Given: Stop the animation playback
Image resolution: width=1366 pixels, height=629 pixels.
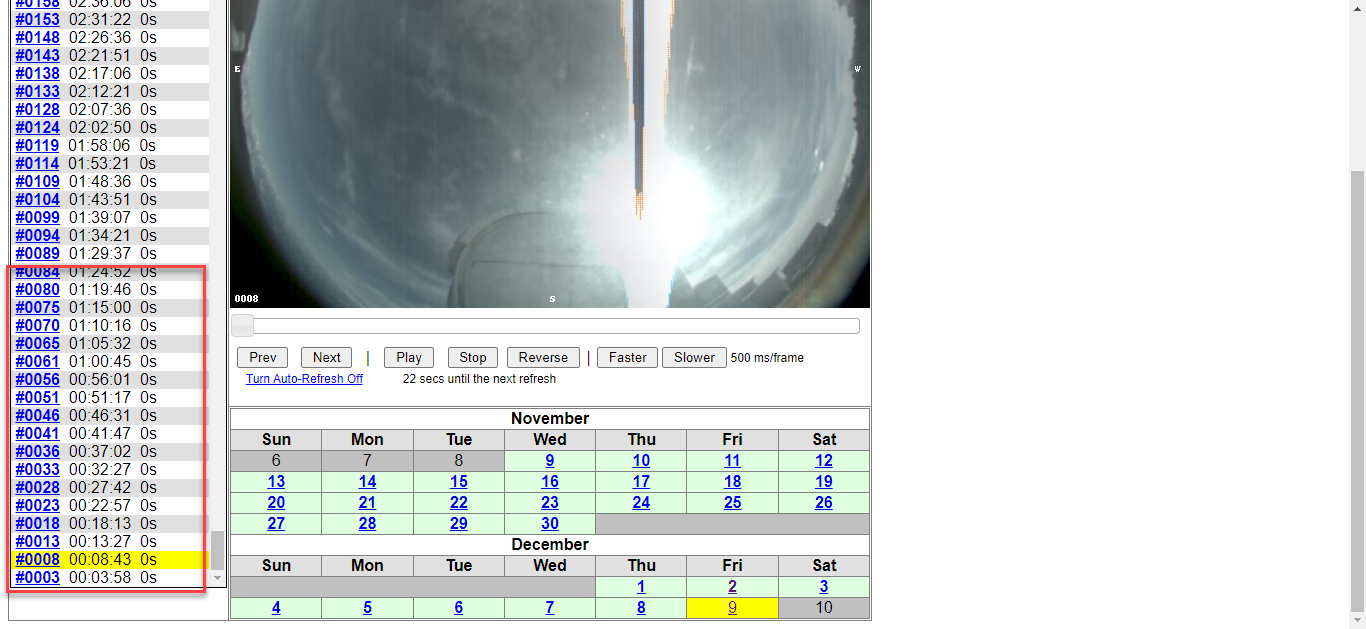Looking at the screenshot, I should [473, 357].
